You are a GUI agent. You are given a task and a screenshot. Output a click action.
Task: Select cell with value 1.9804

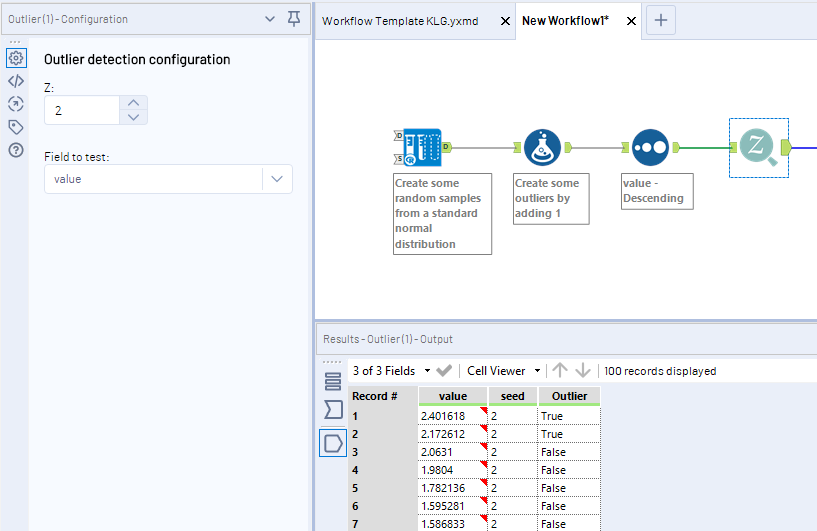point(453,470)
